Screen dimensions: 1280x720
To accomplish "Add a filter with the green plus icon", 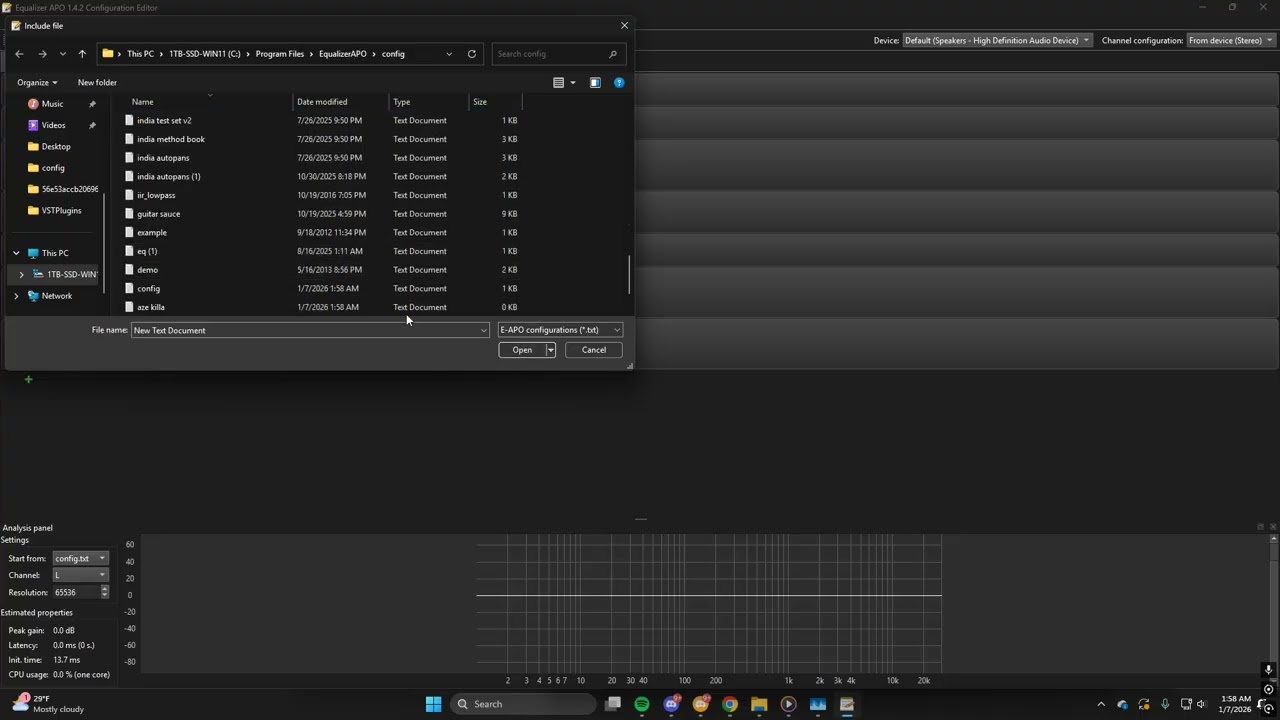I will click(x=28, y=379).
